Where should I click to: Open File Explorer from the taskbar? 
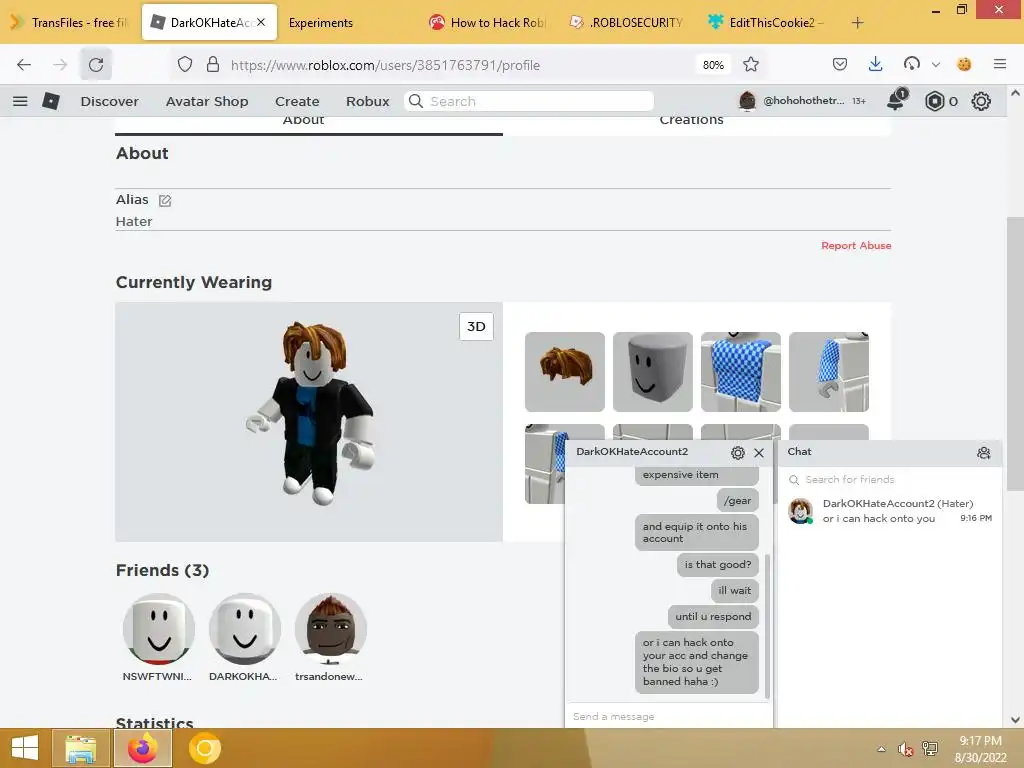click(80, 748)
